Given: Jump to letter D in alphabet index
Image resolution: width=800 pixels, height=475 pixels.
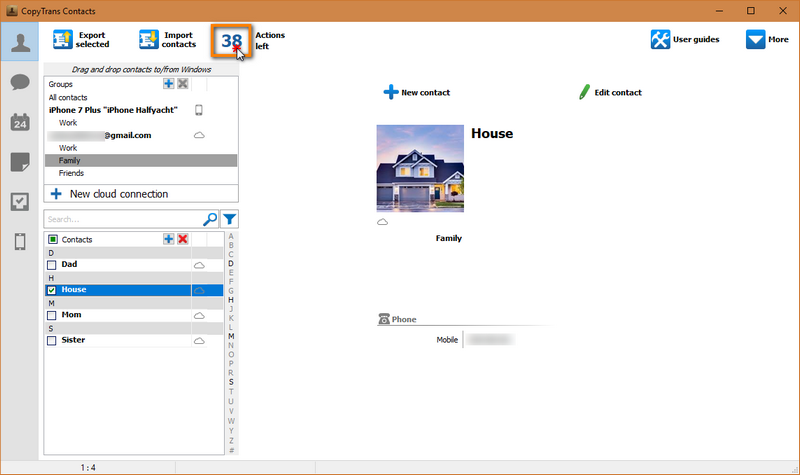Looking at the screenshot, I should 231,264.
